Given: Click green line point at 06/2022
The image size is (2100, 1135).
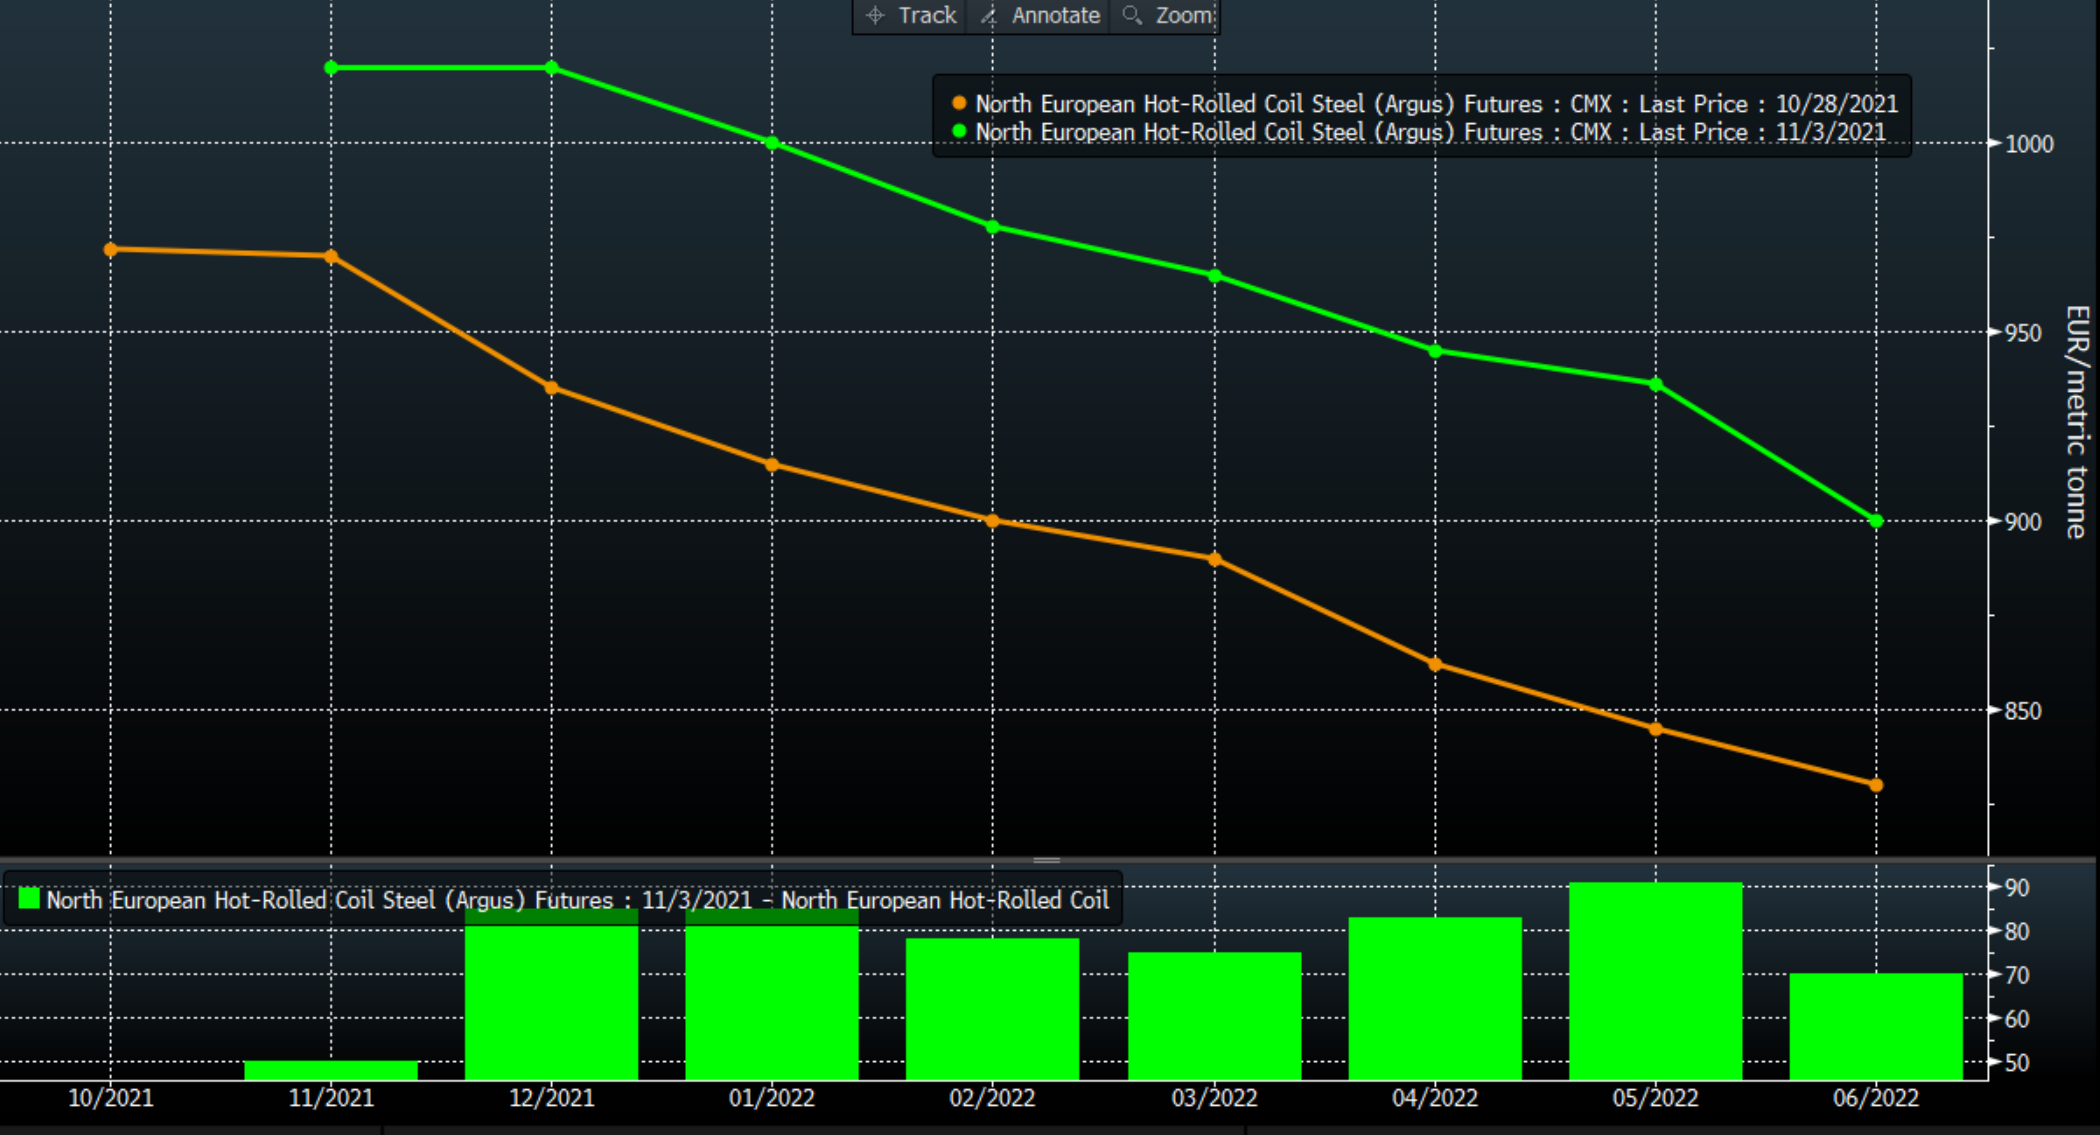Looking at the screenshot, I should click(1876, 521).
